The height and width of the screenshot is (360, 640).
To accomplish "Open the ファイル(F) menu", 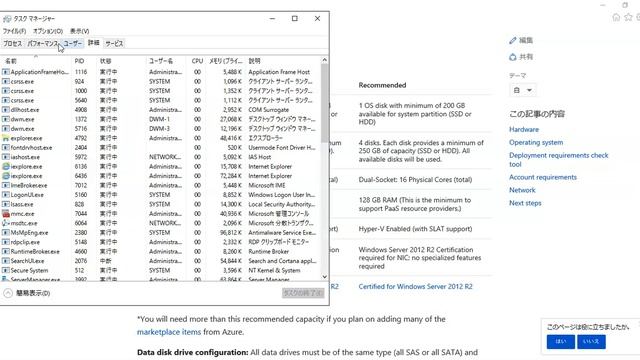I will pyautogui.click(x=14, y=31).
